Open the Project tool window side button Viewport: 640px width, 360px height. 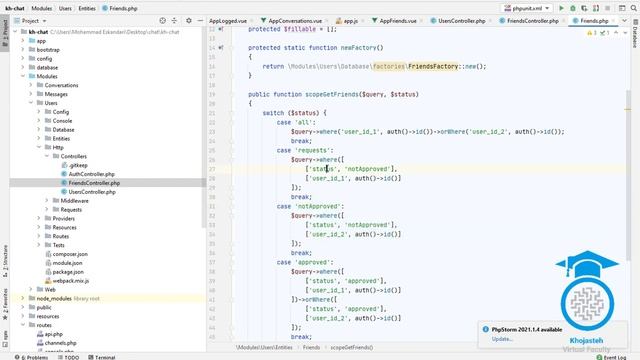coord(5,33)
